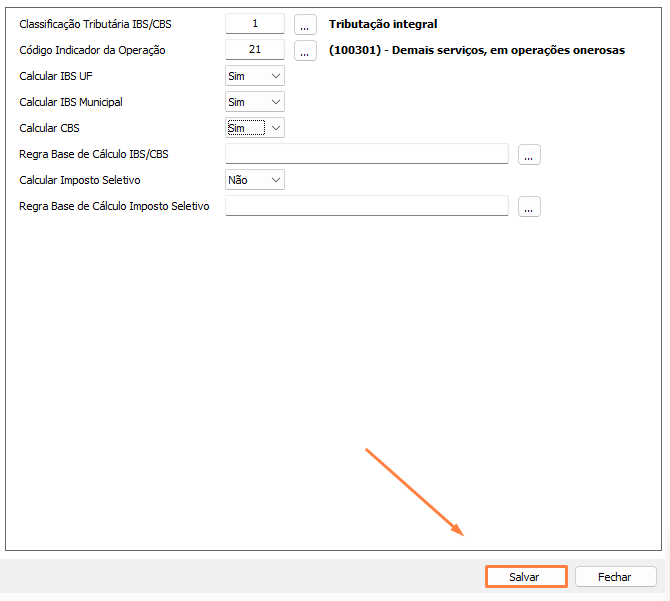Click the Fechar button
Image resolution: width=670 pixels, height=601 pixels.
click(x=615, y=577)
